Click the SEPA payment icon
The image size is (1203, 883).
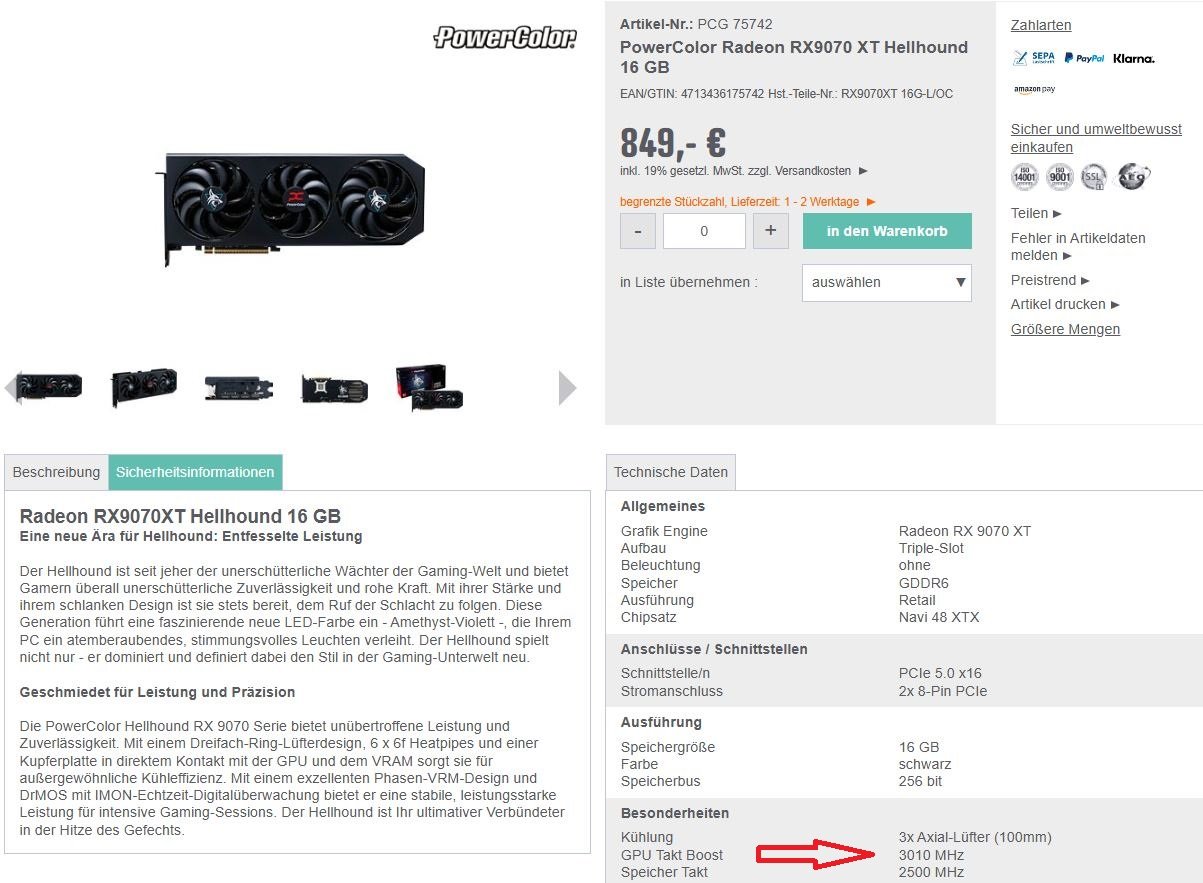point(1034,58)
